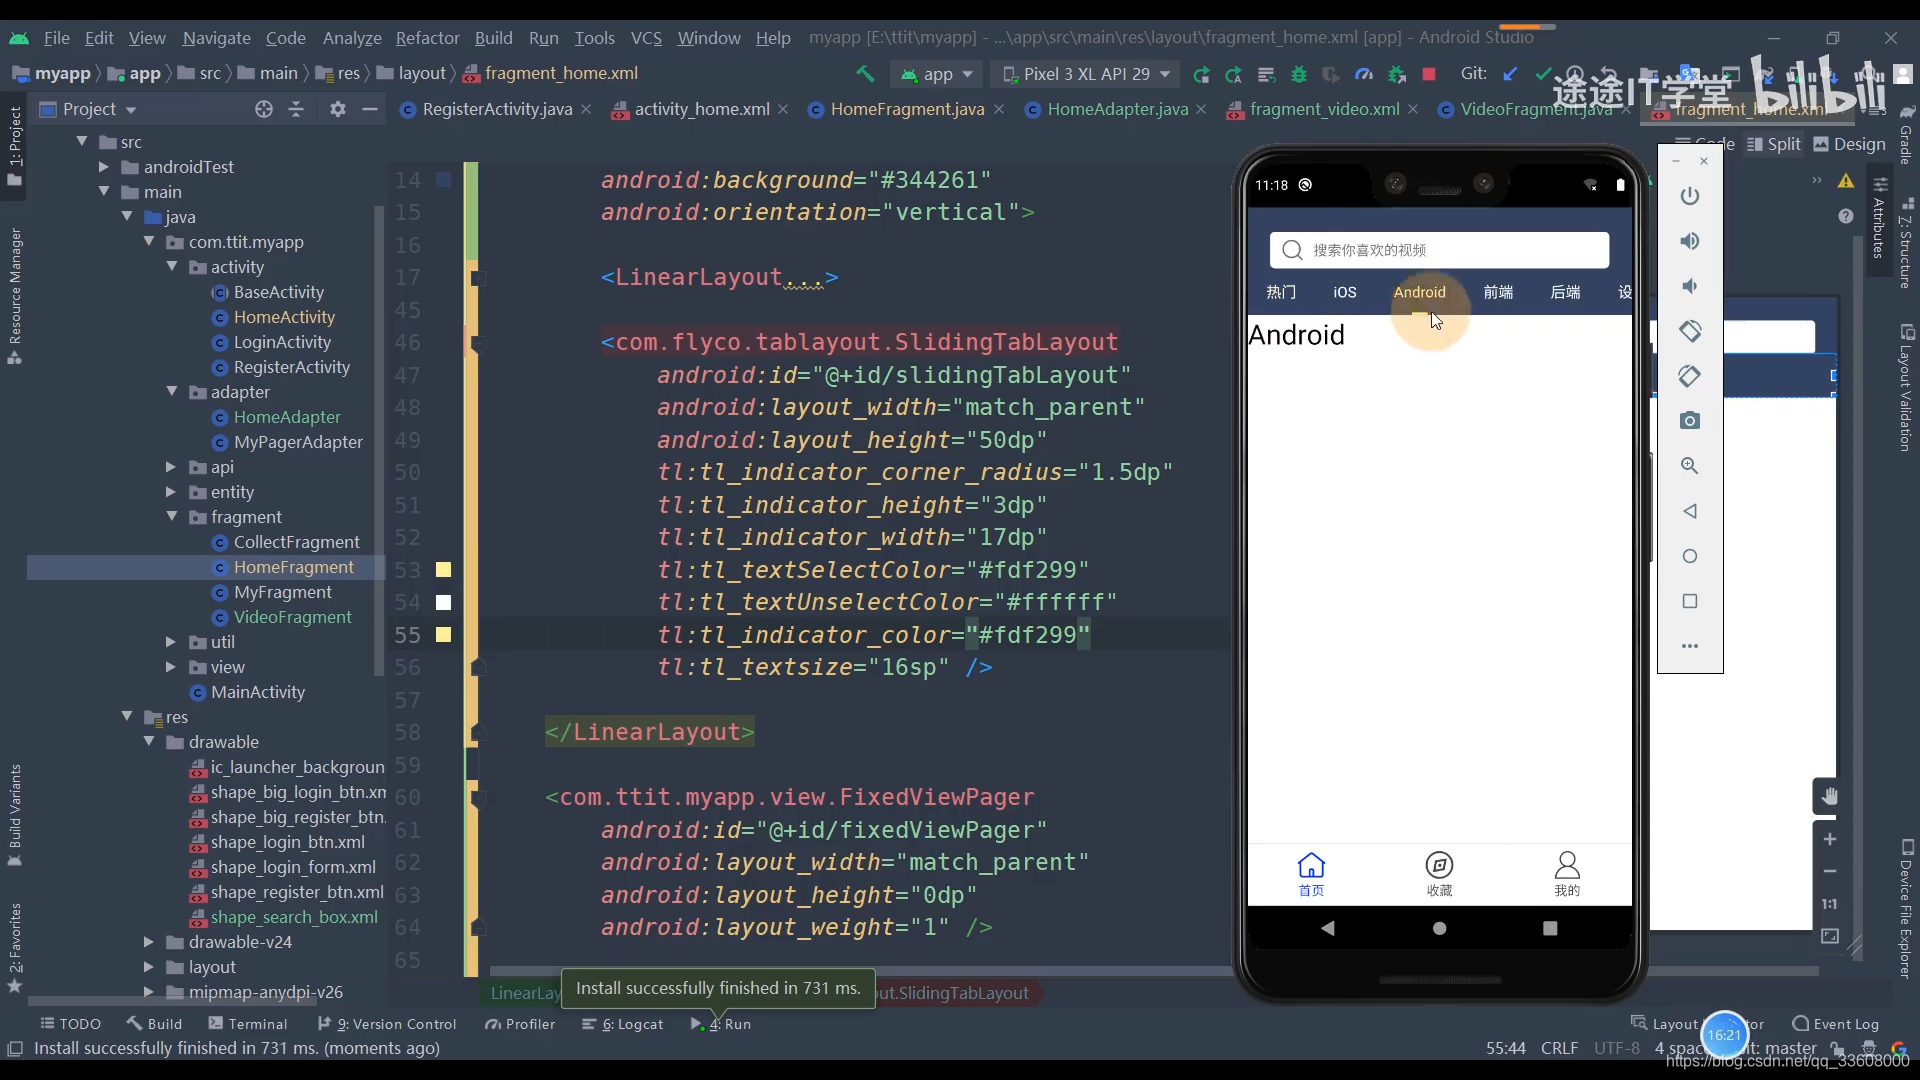This screenshot has width=1920, height=1080.
Task: Open the Event Log
Action: pos(1836,1024)
